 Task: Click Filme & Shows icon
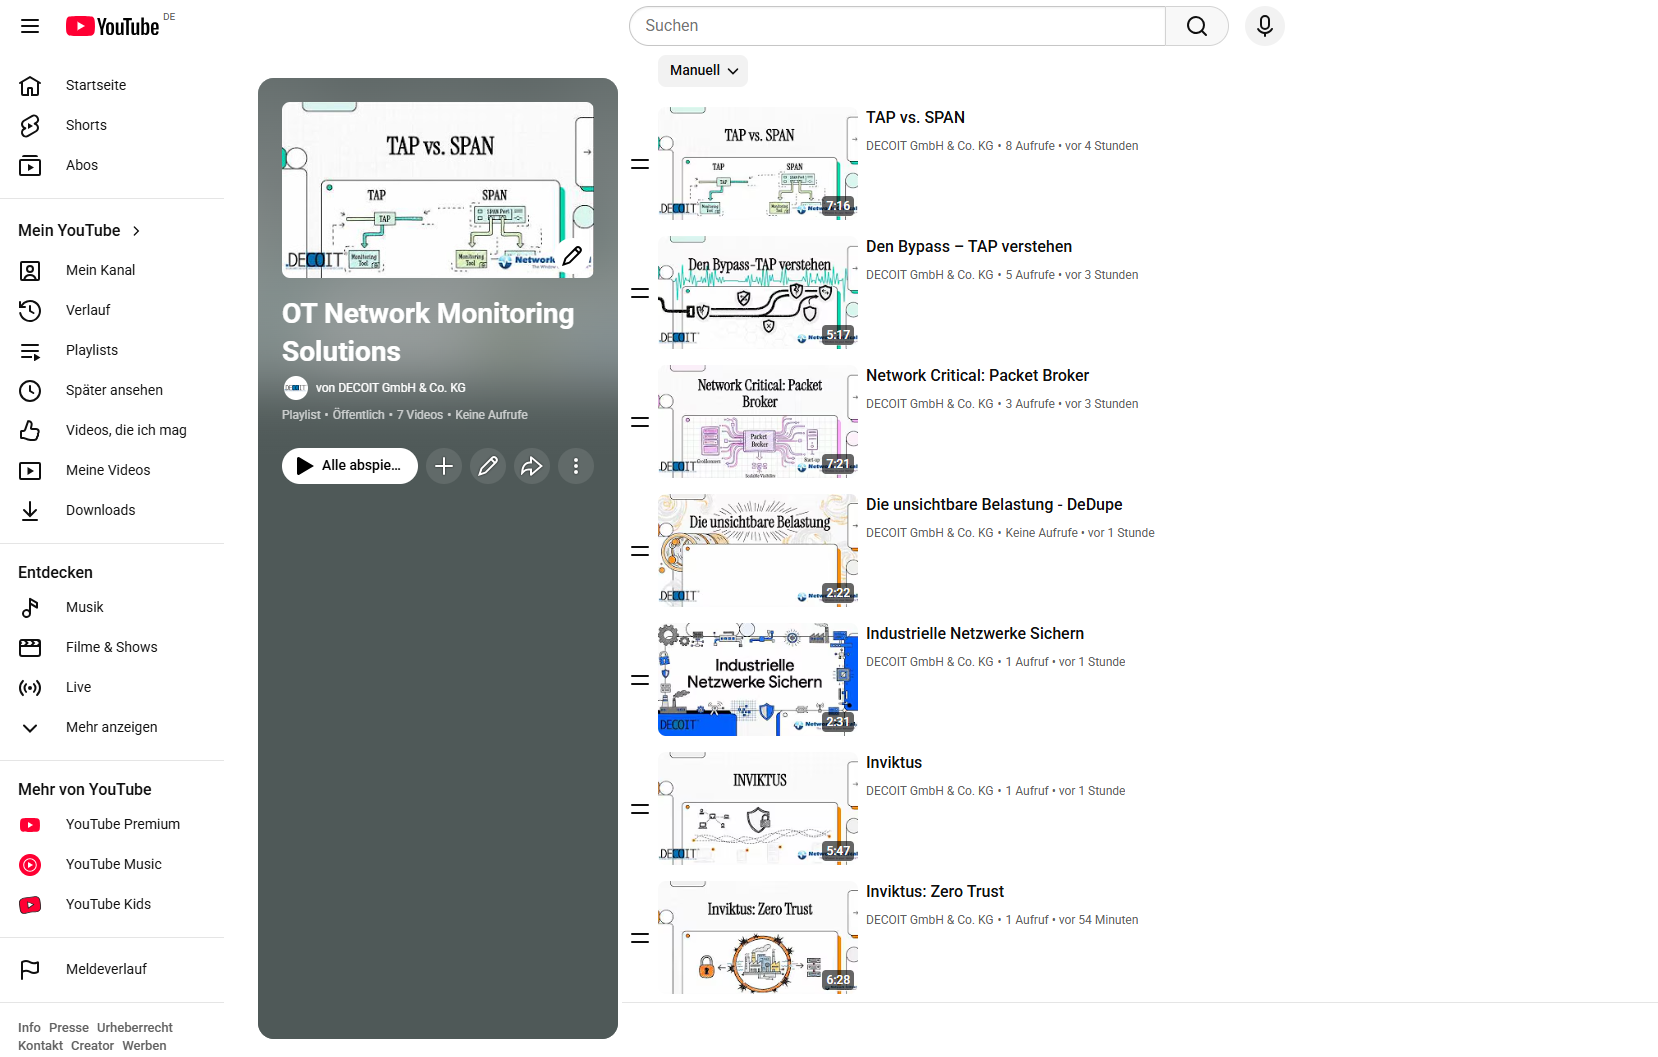click(30, 647)
